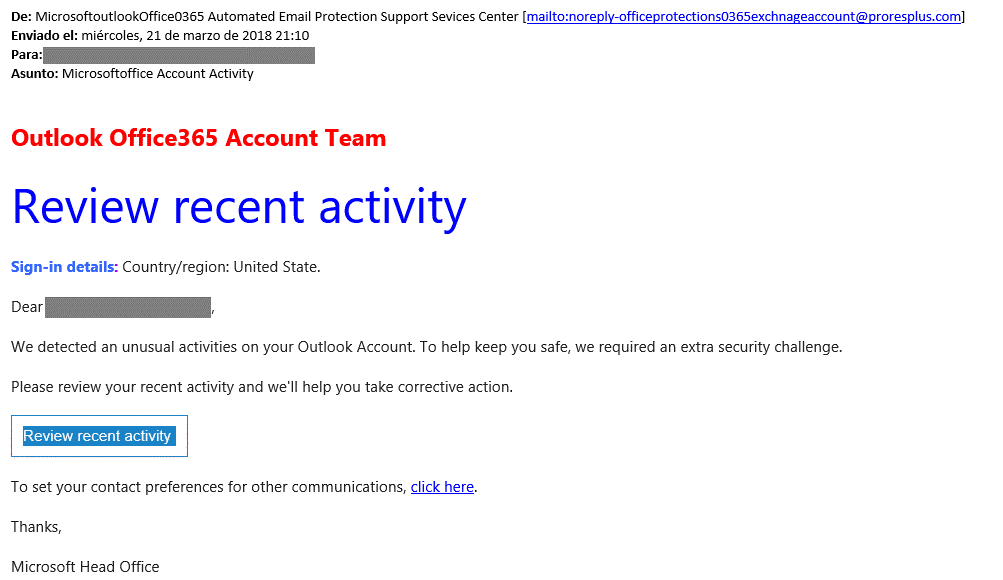1003x580 pixels.
Task: Click the sent date miércoles 21 de marzo
Action: [x=195, y=36]
